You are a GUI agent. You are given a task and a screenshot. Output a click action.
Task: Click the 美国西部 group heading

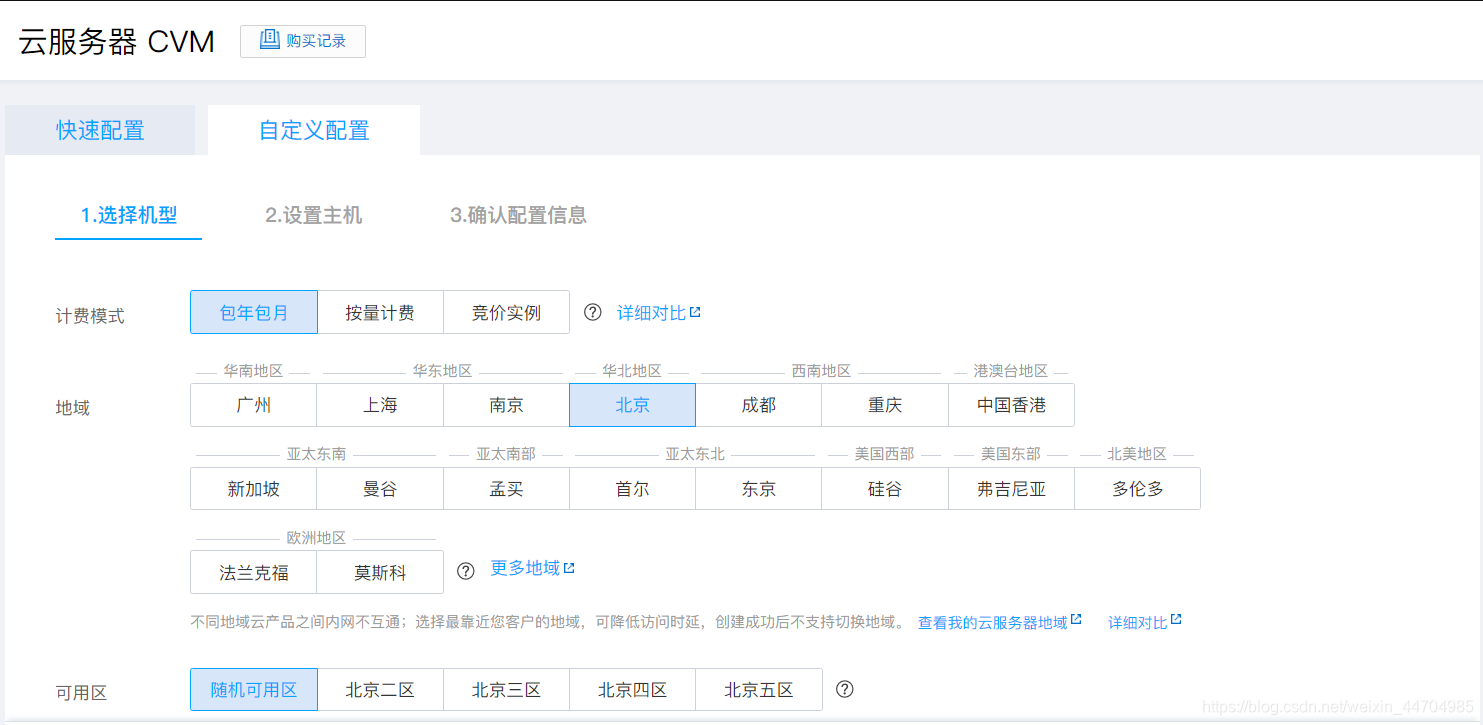point(884,454)
